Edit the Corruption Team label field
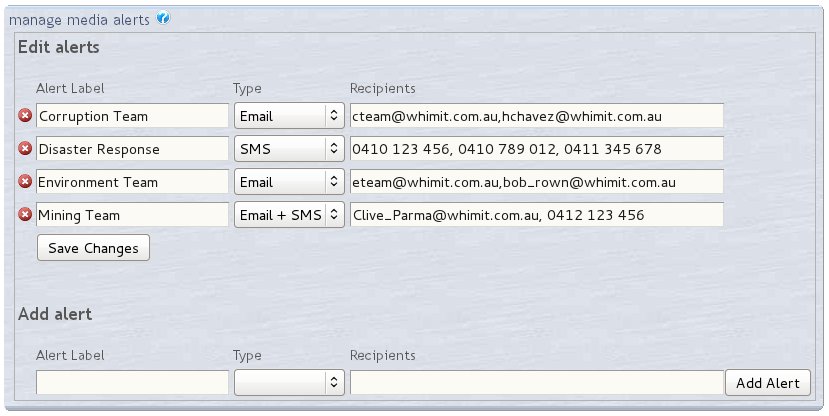 click(132, 116)
